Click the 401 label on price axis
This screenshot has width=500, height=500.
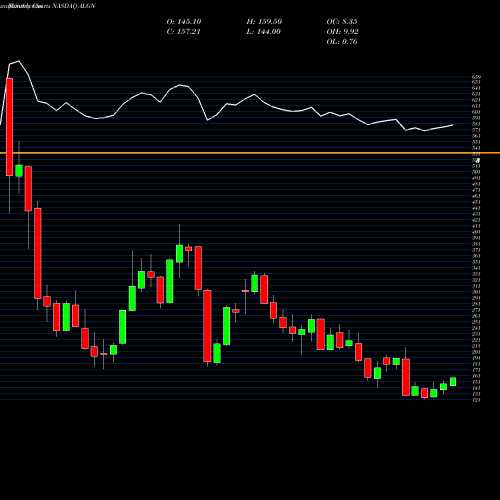pos(476,232)
